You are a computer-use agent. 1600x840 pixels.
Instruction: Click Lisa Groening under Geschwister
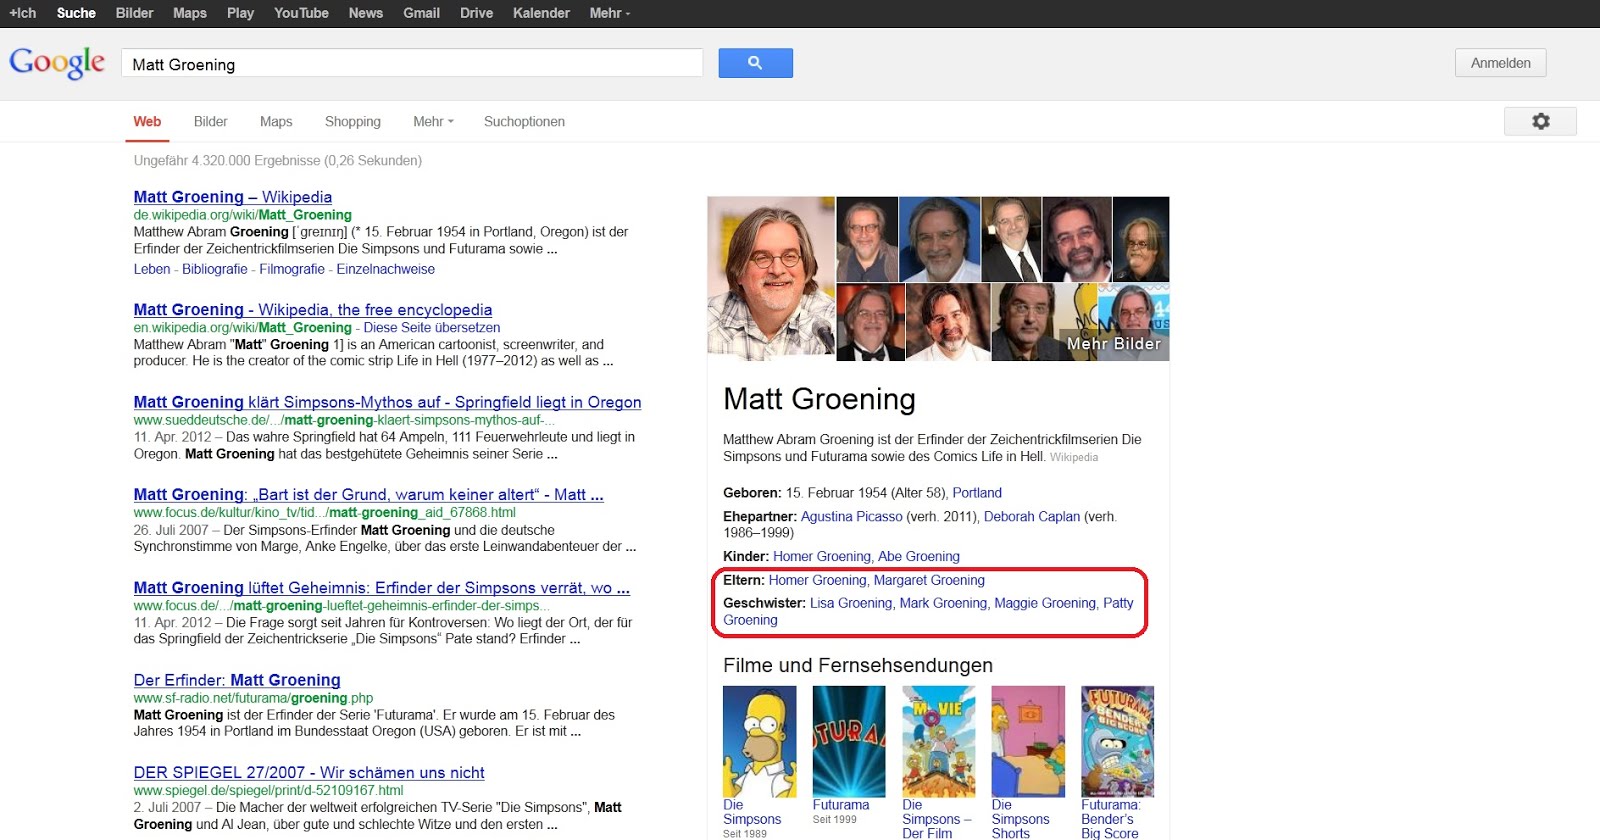(x=851, y=603)
